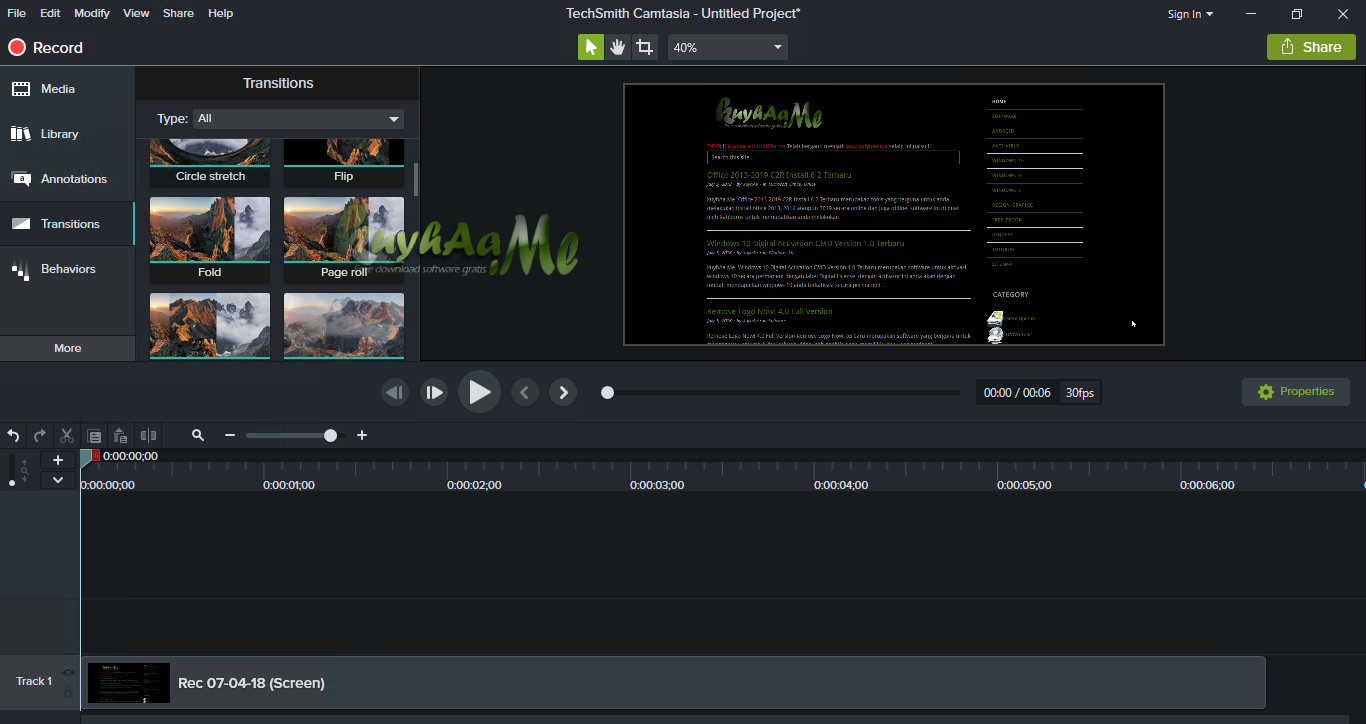1366x724 pixels.
Task: Click the timeline zoom in plus
Action: click(x=362, y=435)
